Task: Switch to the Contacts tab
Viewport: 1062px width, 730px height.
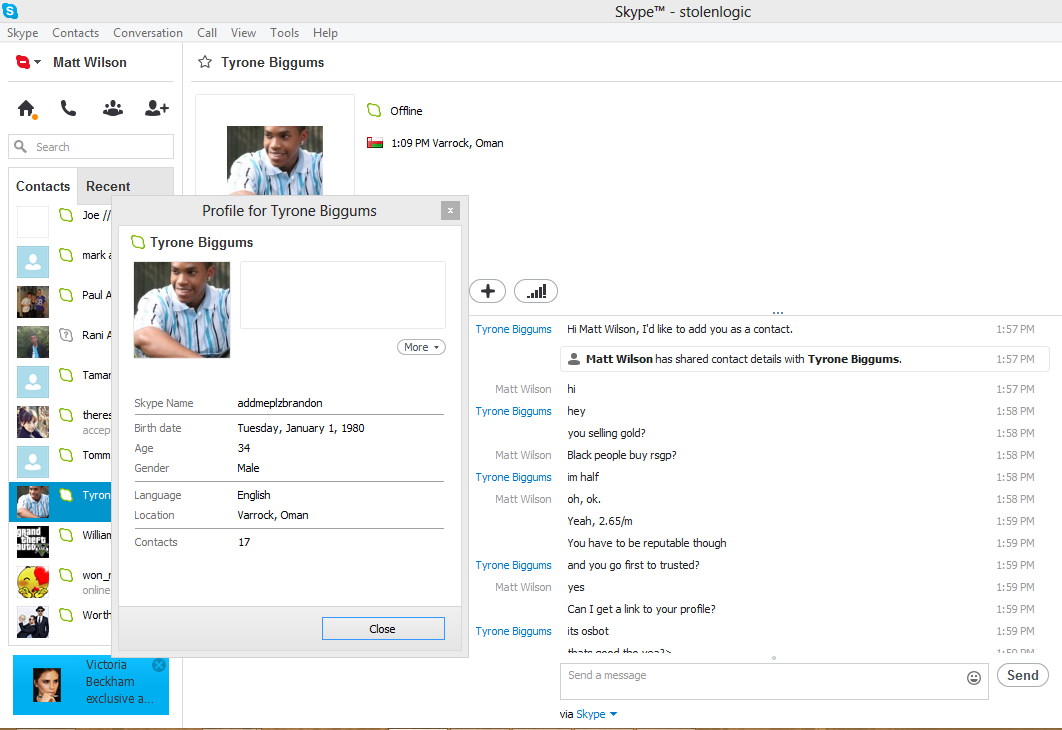Action: (43, 186)
